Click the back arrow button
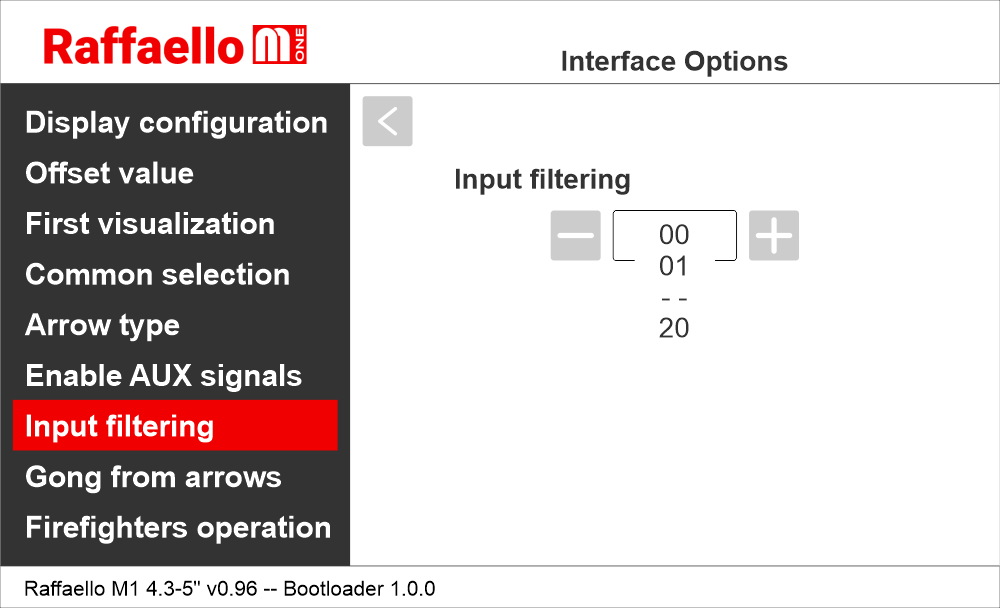The image size is (1000, 608). [x=387, y=121]
